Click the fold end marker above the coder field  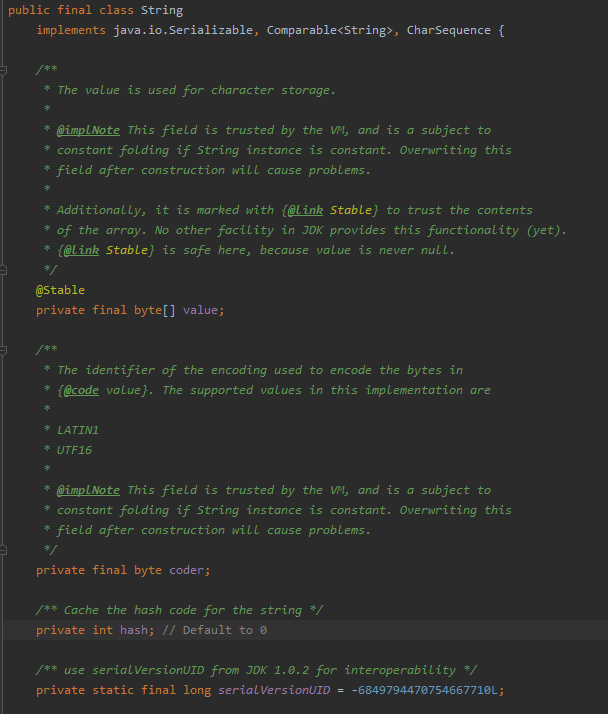(3, 551)
